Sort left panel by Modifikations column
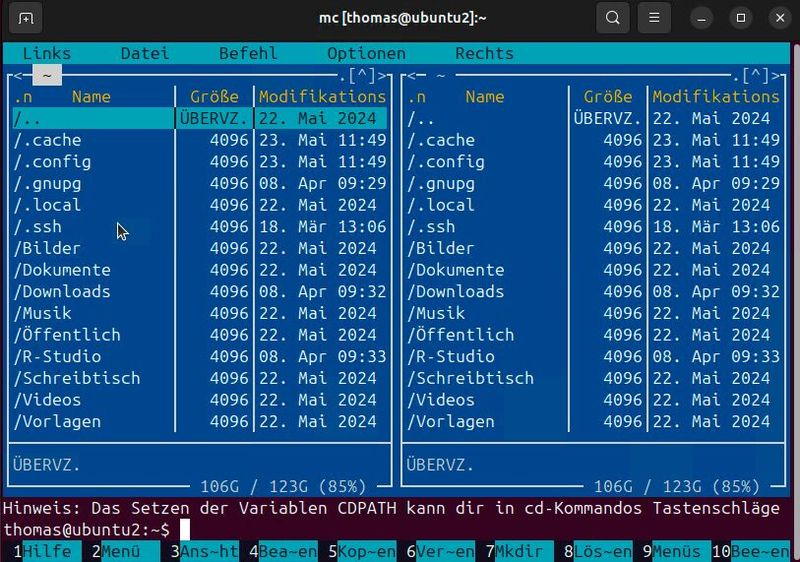 coord(322,96)
